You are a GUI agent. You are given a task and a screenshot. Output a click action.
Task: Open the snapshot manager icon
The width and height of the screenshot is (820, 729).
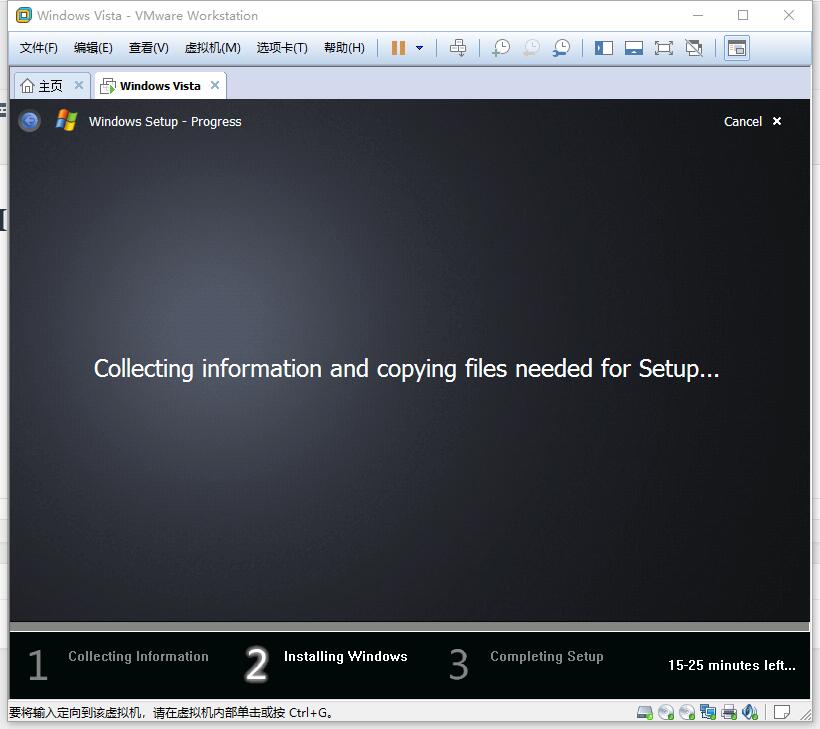(x=562, y=48)
